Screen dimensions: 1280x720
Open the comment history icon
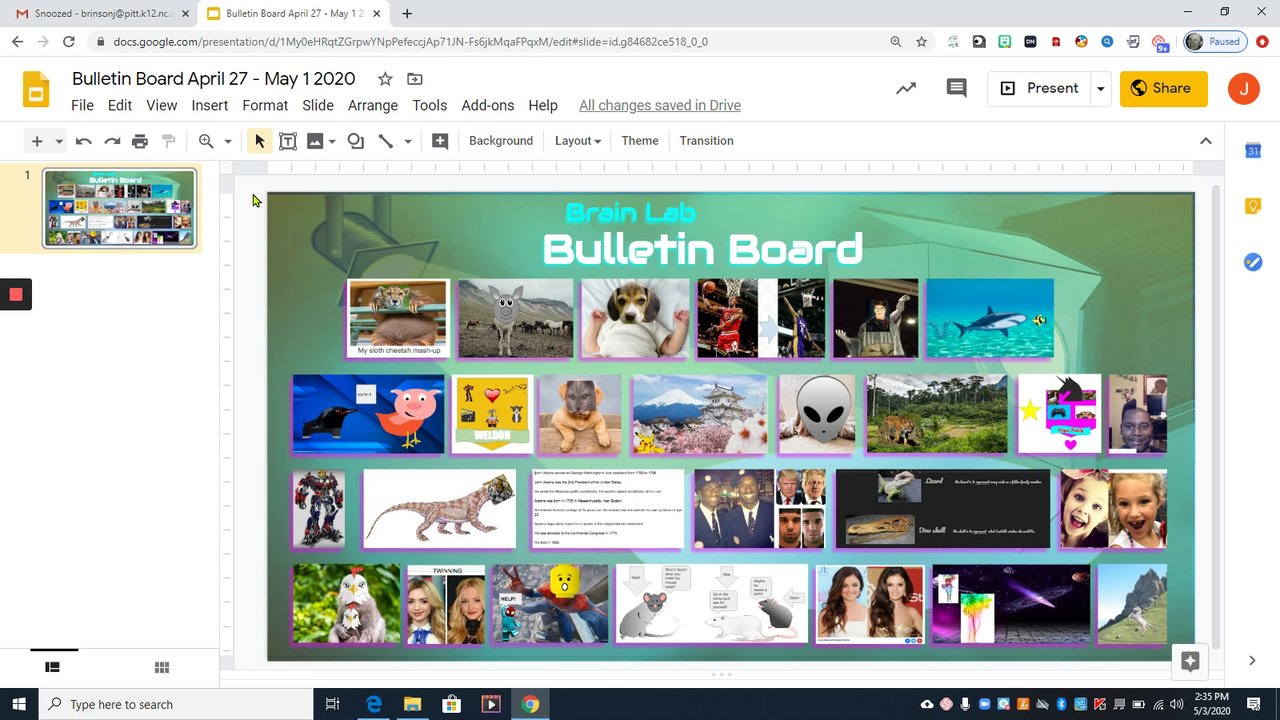[957, 88]
